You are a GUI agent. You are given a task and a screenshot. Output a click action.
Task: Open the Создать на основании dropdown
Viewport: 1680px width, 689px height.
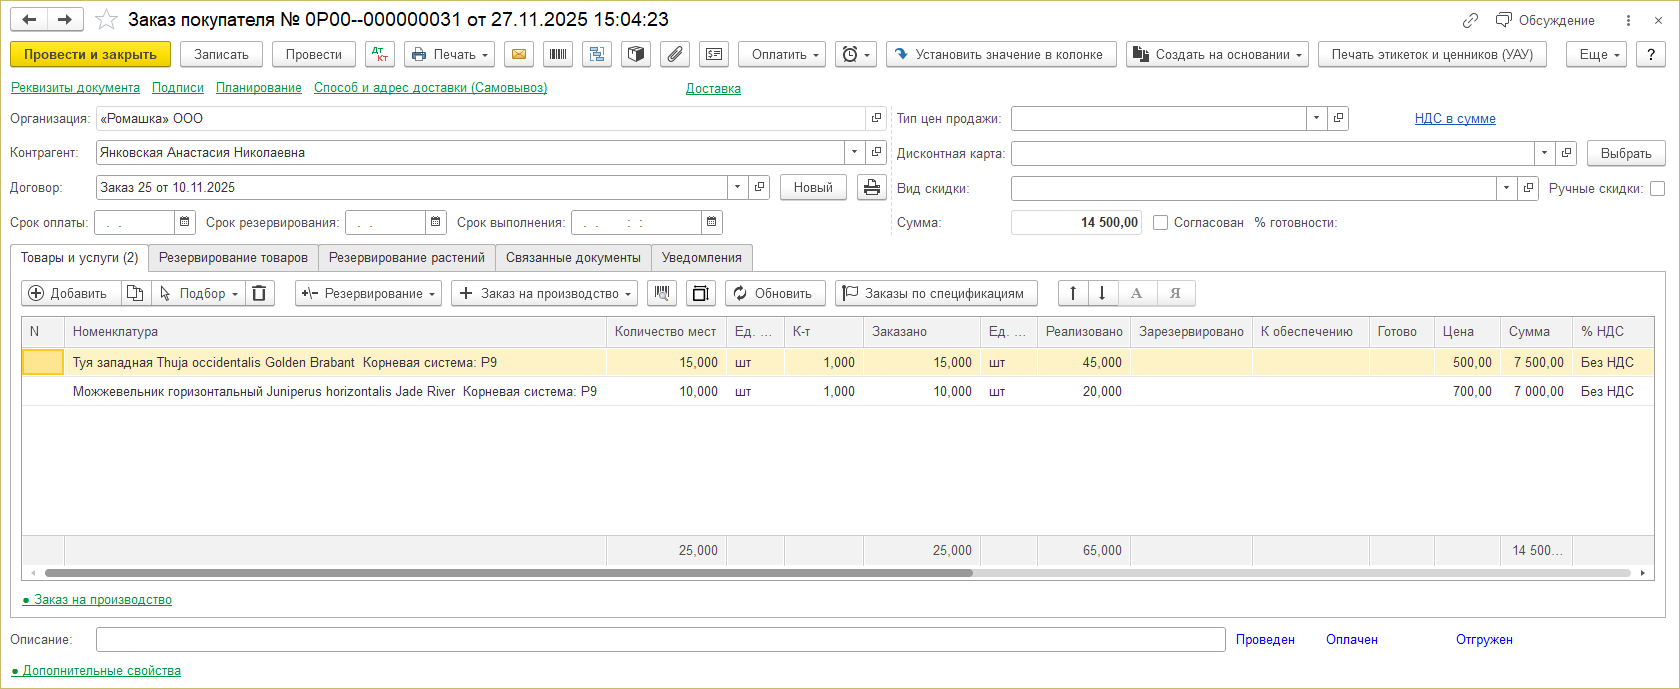click(x=1217, y=55)
